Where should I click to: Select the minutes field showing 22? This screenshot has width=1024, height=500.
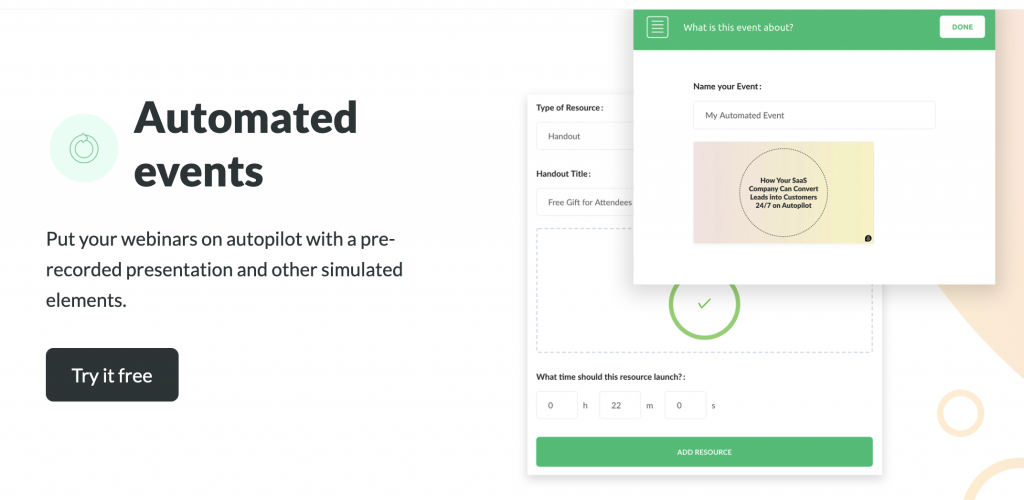pos(620,405)
